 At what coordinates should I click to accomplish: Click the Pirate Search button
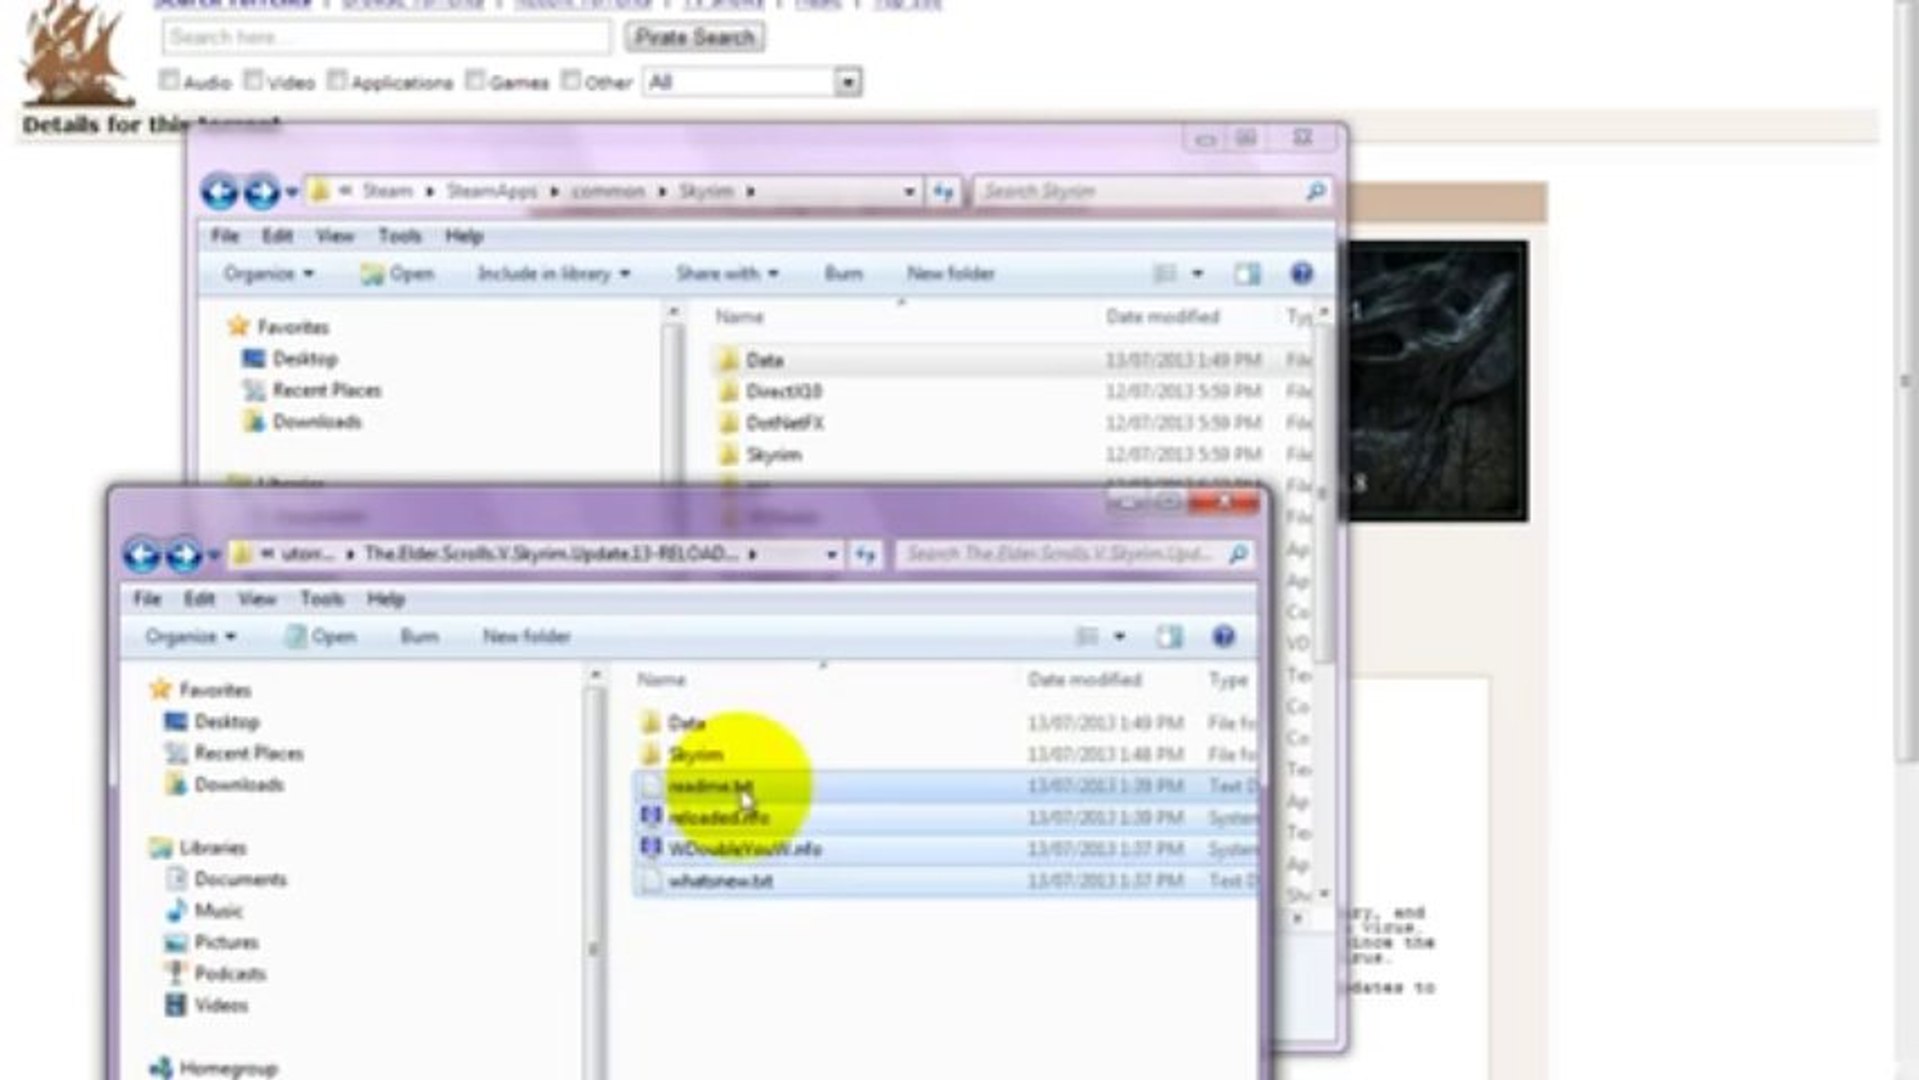[695, 38]
